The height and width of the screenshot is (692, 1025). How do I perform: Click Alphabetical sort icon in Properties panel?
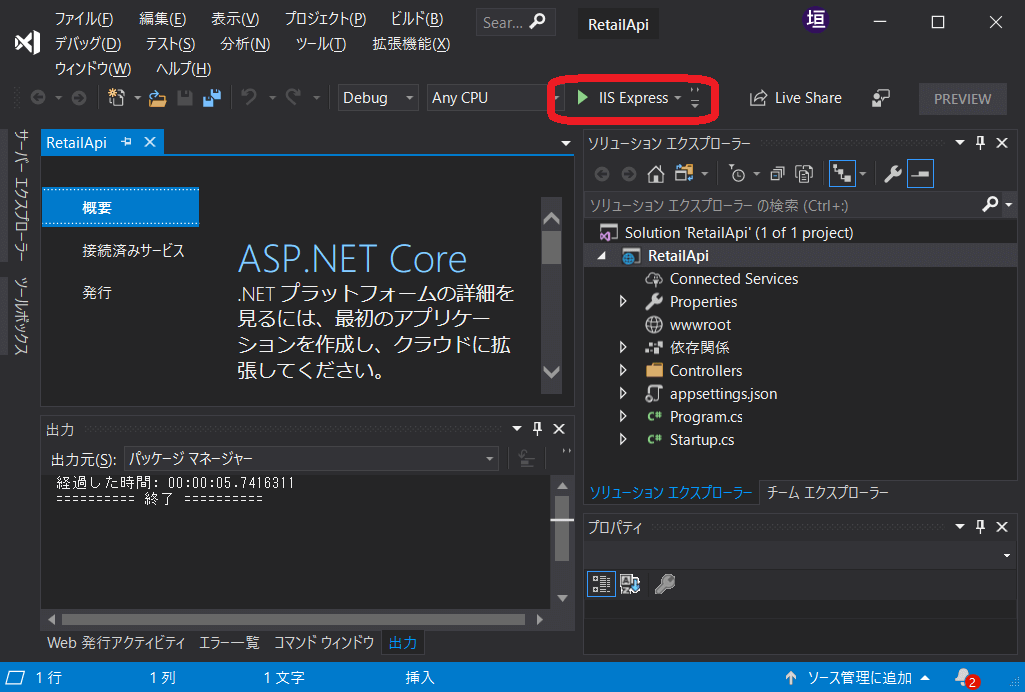(x=630, y=584)
